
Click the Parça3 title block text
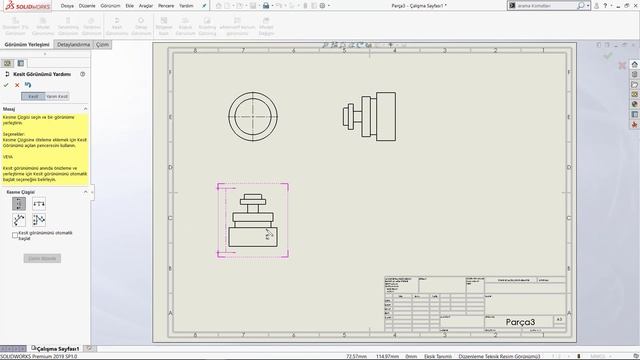click(520, 322)
